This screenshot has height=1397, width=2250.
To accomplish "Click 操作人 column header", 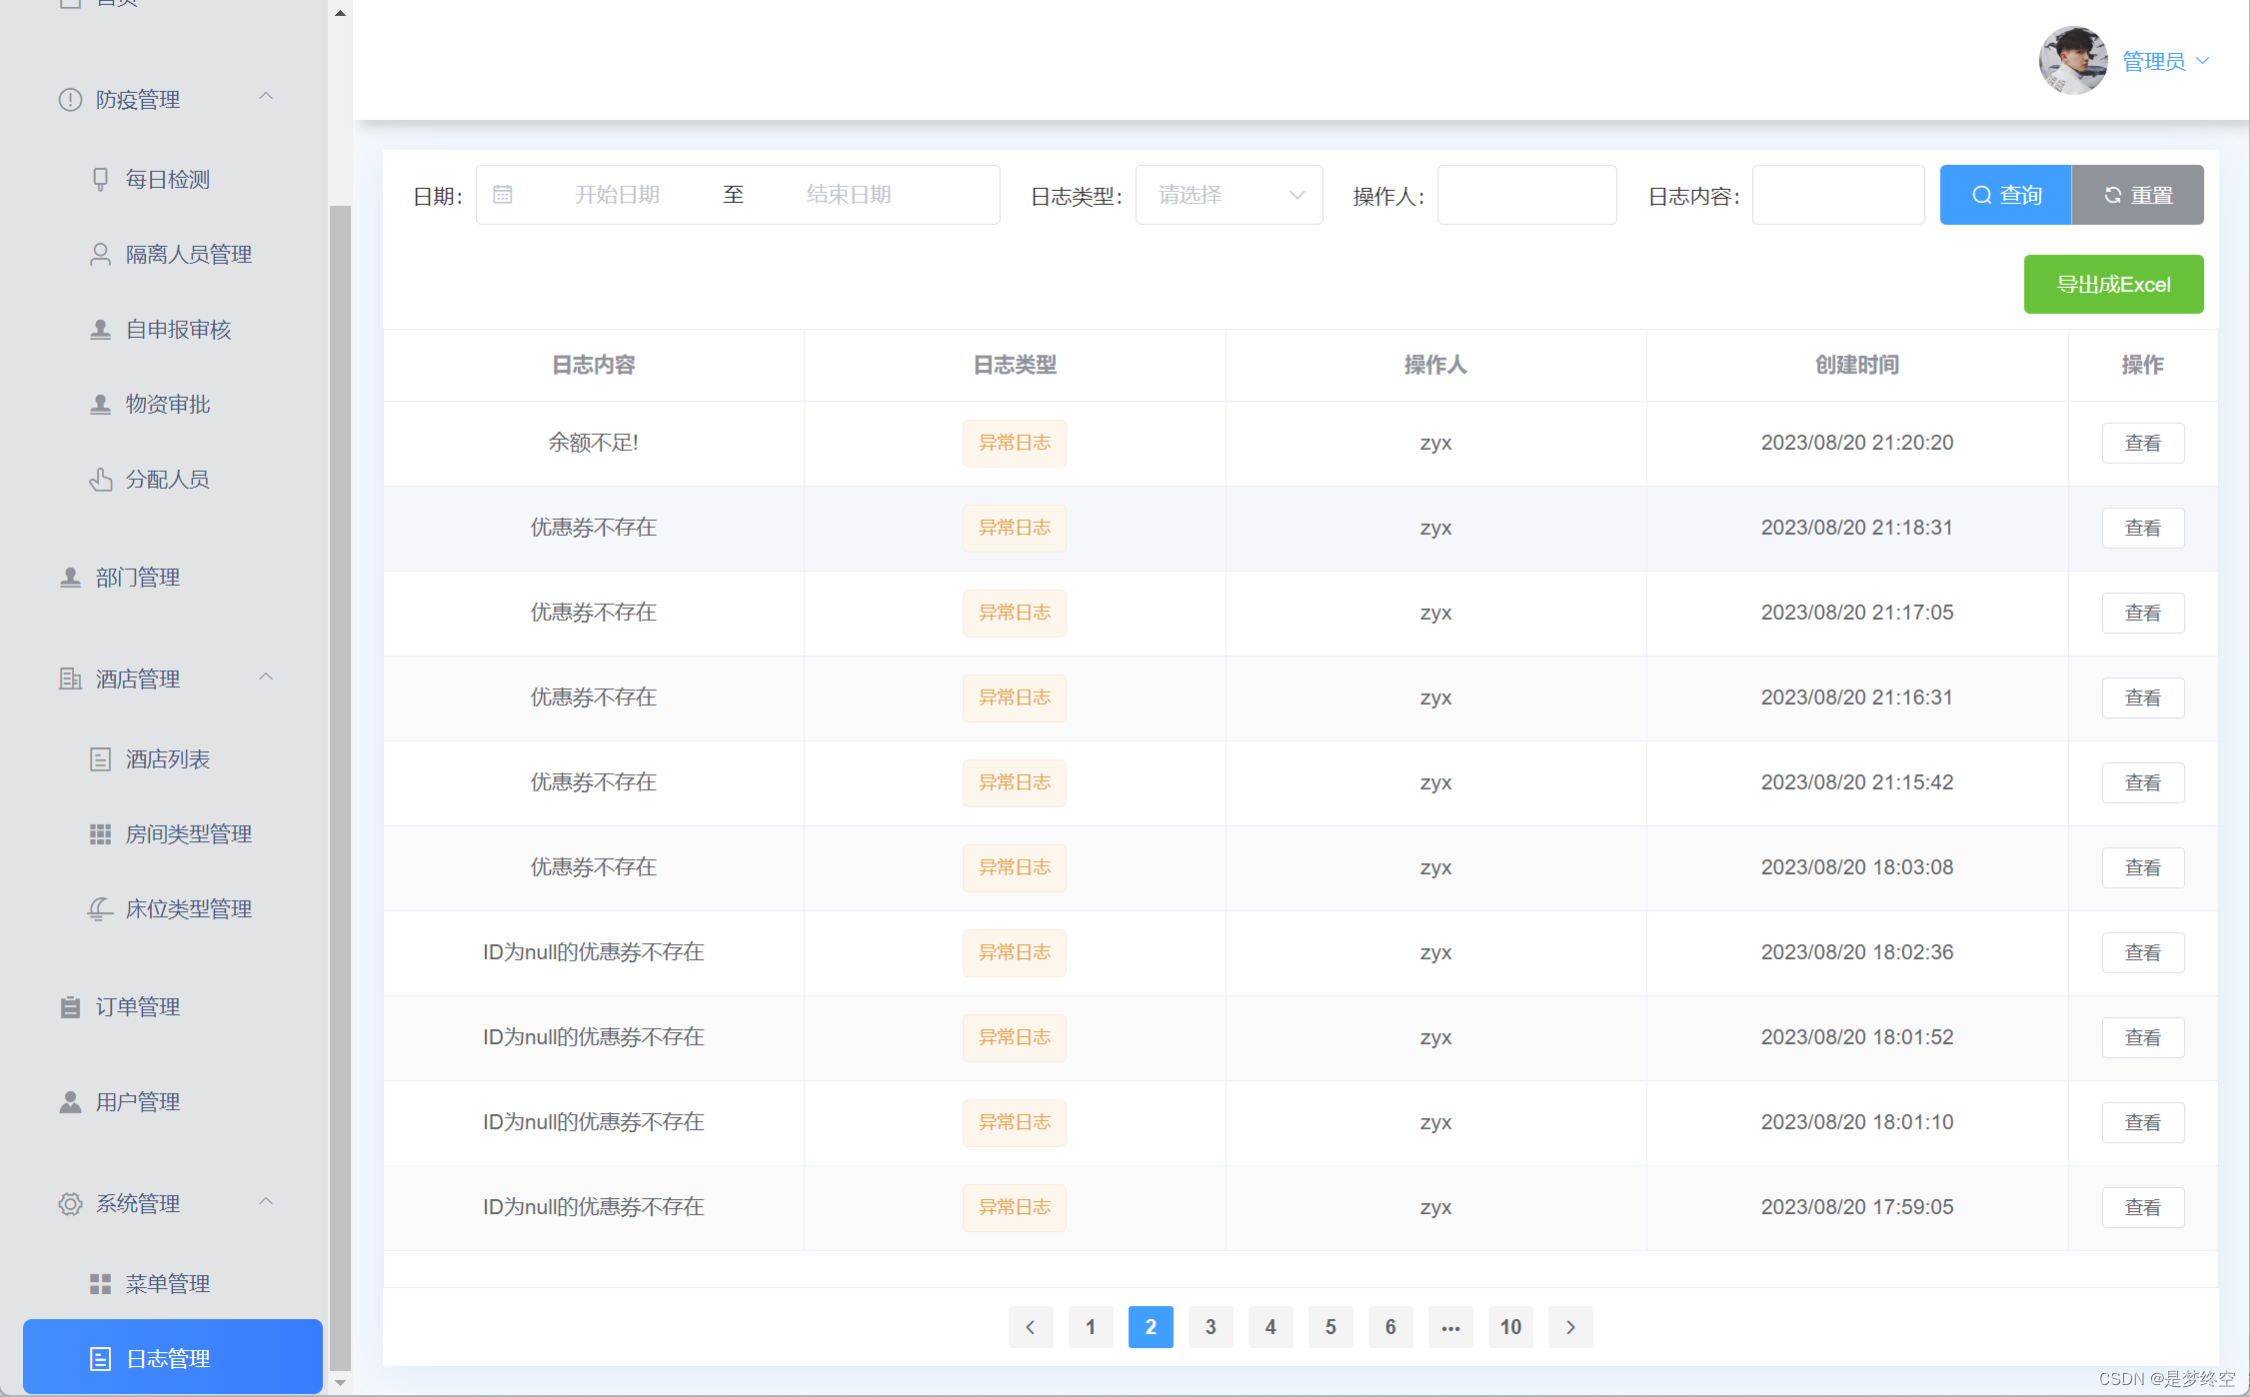I will [1435, 365].
